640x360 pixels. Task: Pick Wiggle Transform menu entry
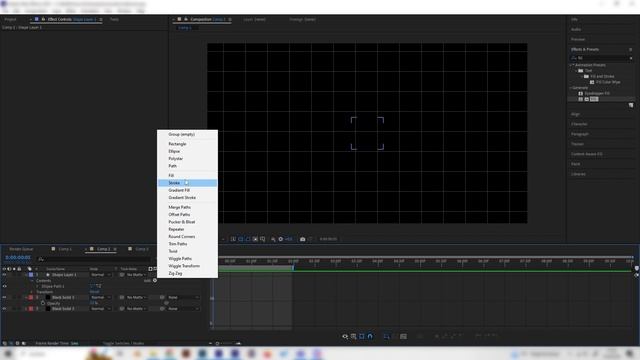[x=187, y=266]
